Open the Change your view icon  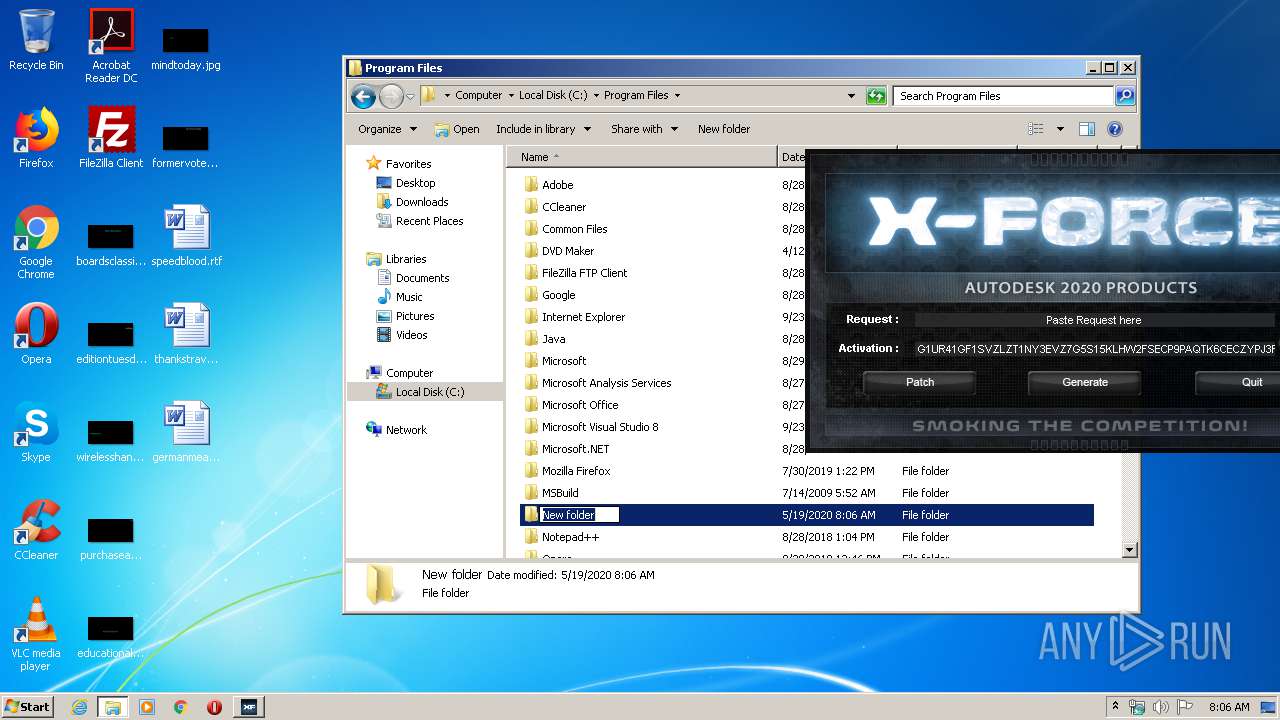[x=1036, y=129]
